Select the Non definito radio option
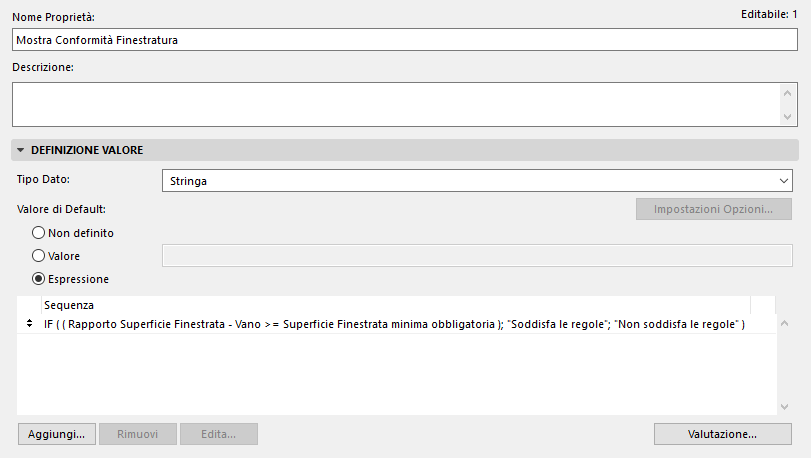811x458 pixels. tap(39, 232)
